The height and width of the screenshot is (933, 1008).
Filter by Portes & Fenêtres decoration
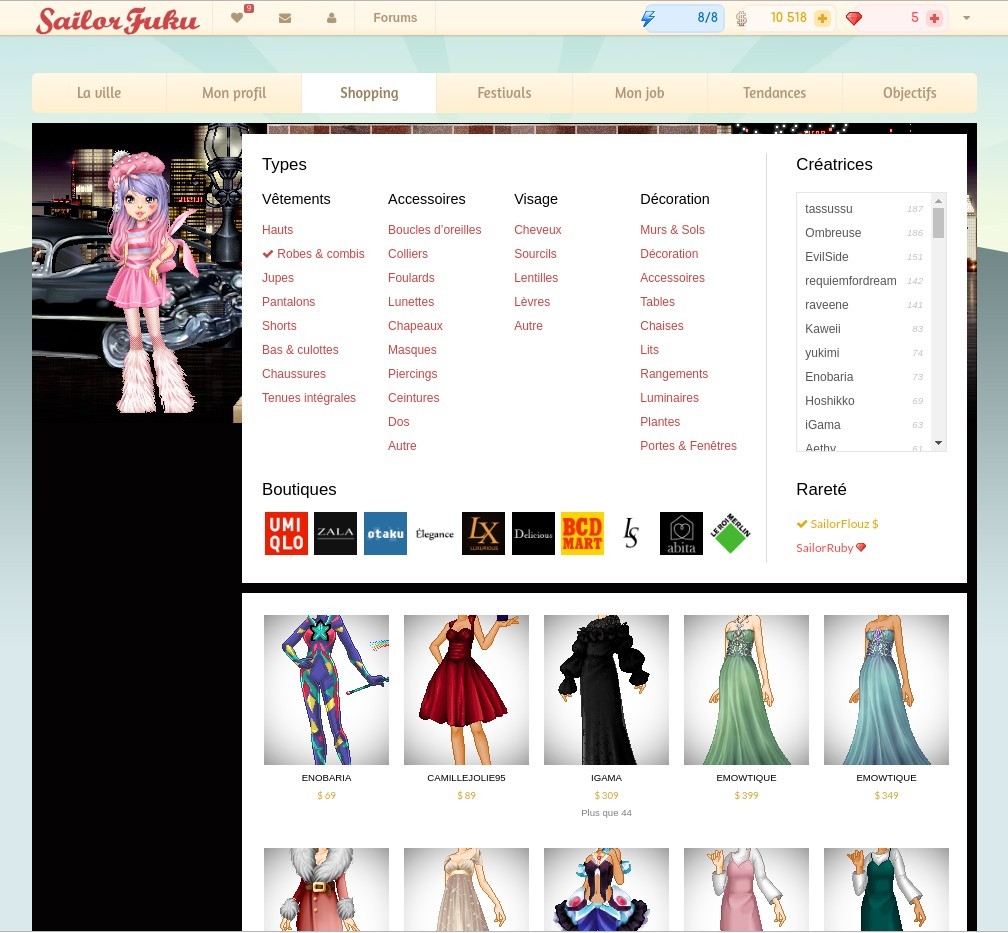pyautogui.click(x=688, y=446)
